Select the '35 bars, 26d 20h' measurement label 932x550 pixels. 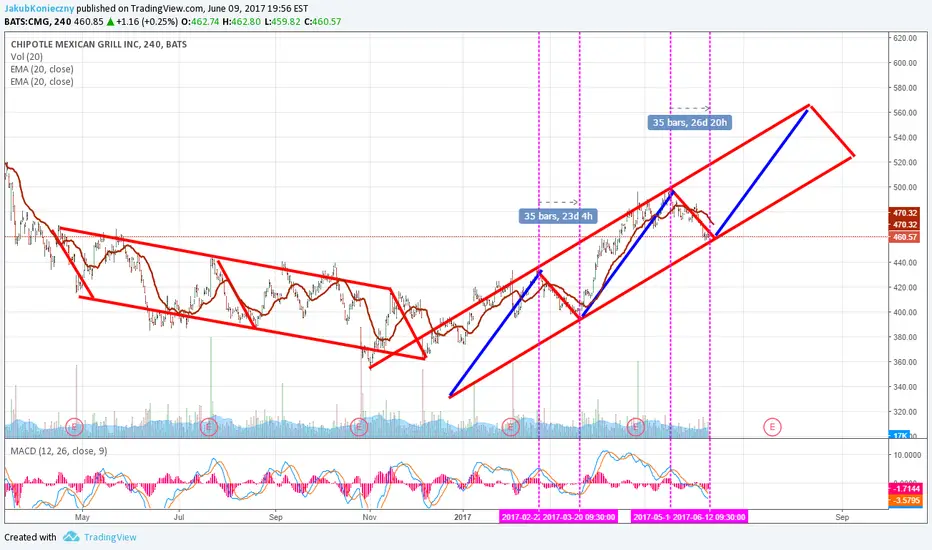[689, 122]
